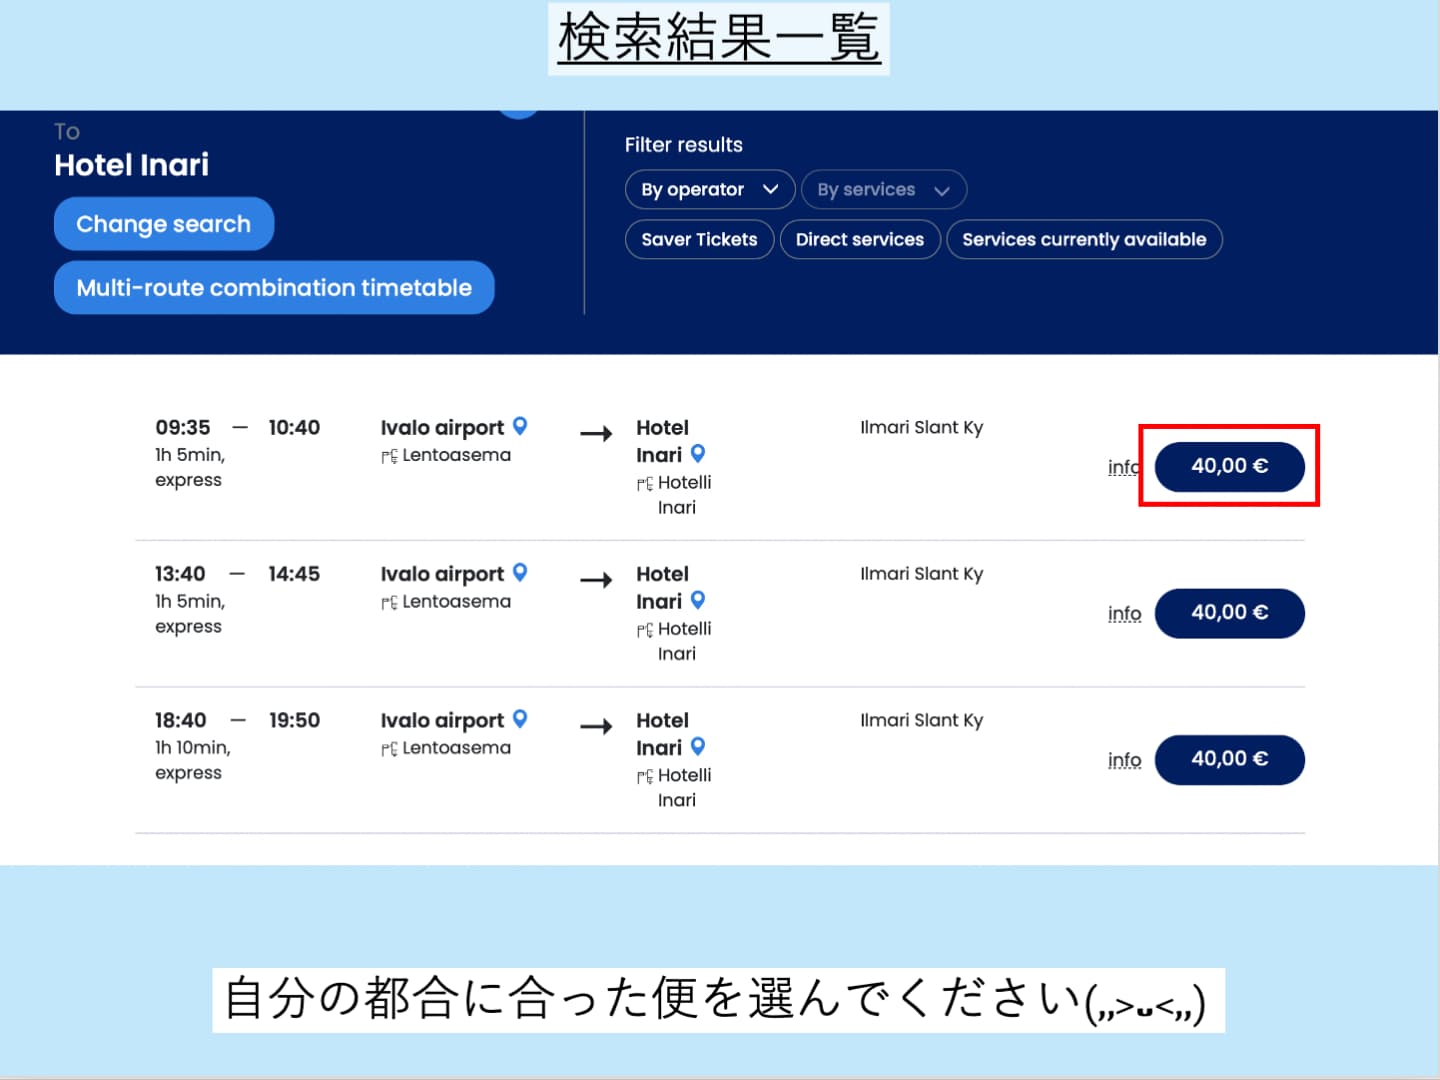
Task: Click map pin by Hotel Inari, 18:40 row
Action: (698, 746)
